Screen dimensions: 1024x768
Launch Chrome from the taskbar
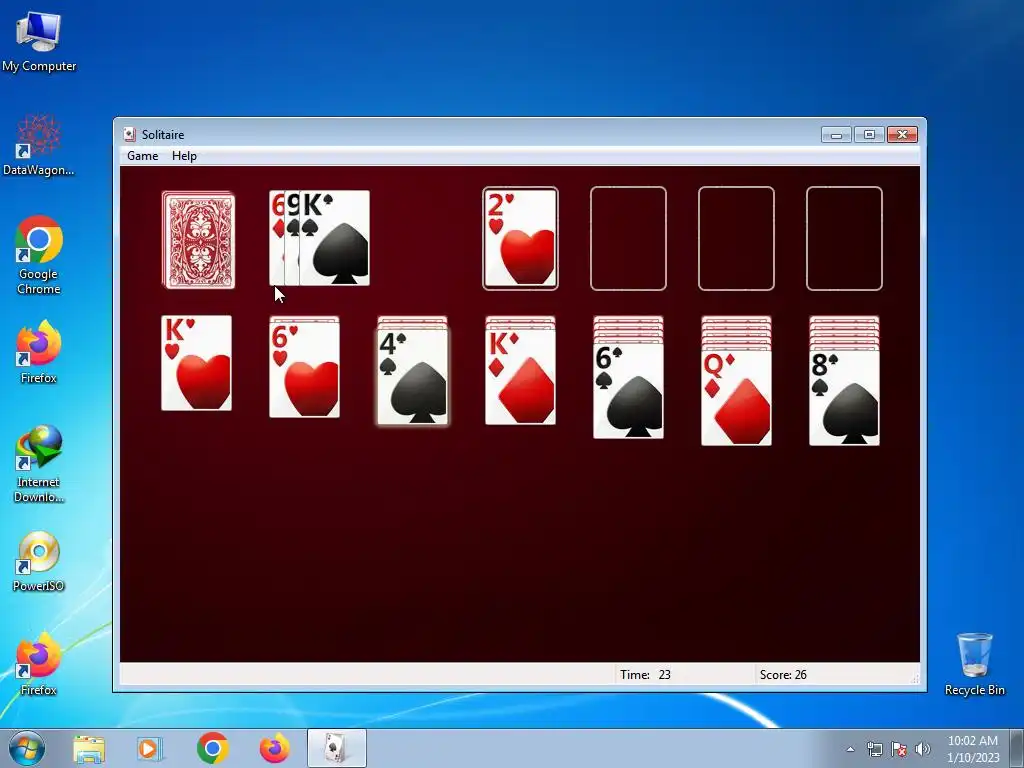[212, 748]
